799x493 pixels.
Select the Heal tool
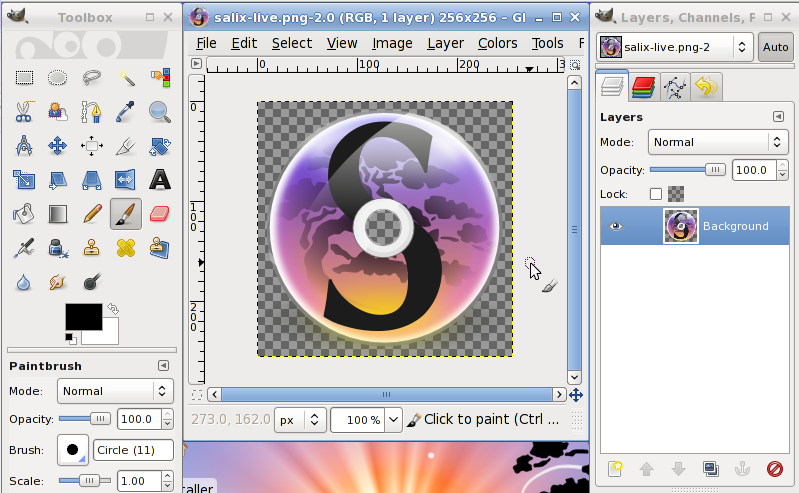126,248
